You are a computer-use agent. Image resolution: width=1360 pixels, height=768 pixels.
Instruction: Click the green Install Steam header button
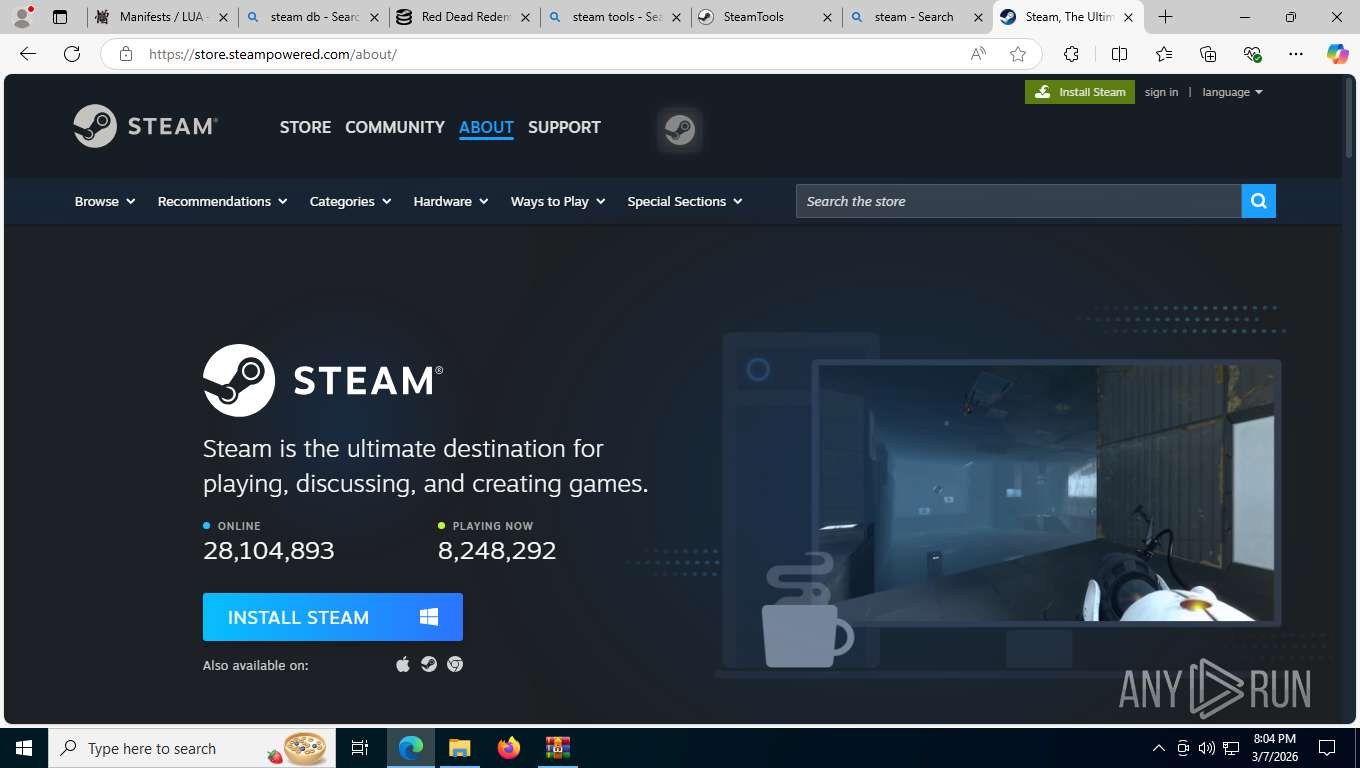click(1080, 92)
